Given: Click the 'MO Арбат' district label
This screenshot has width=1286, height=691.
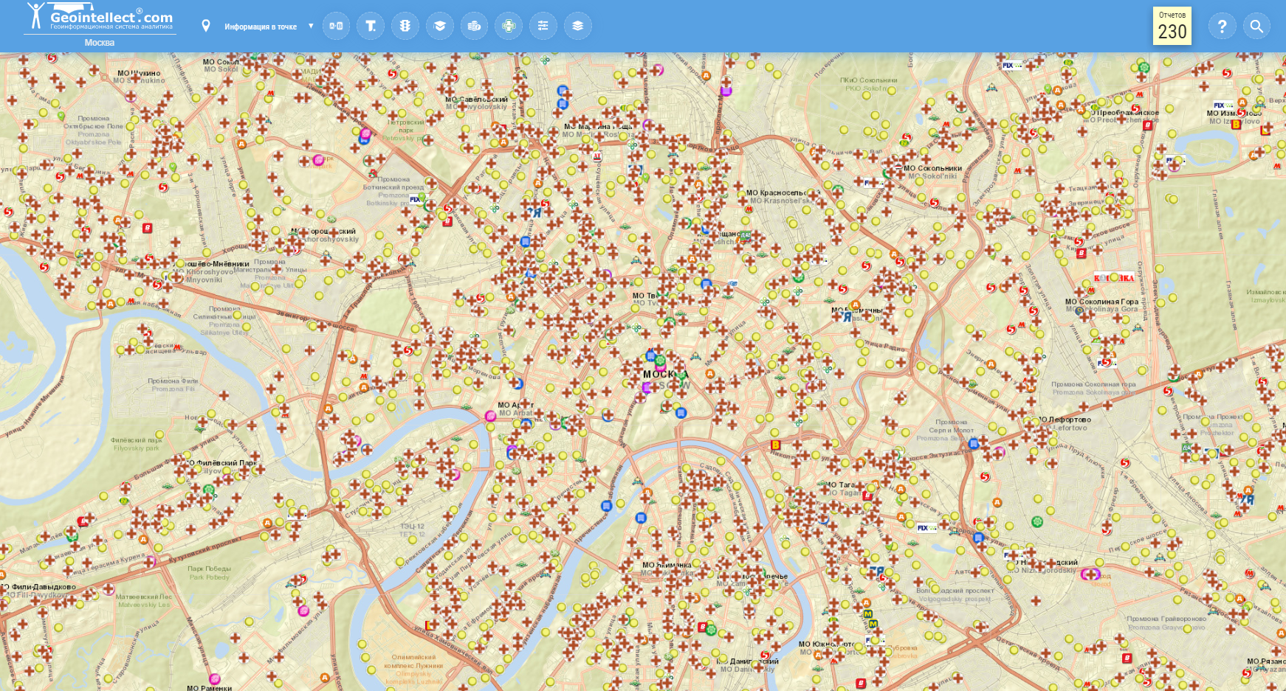Looking at the screenshot, I should tap(516, 406).
